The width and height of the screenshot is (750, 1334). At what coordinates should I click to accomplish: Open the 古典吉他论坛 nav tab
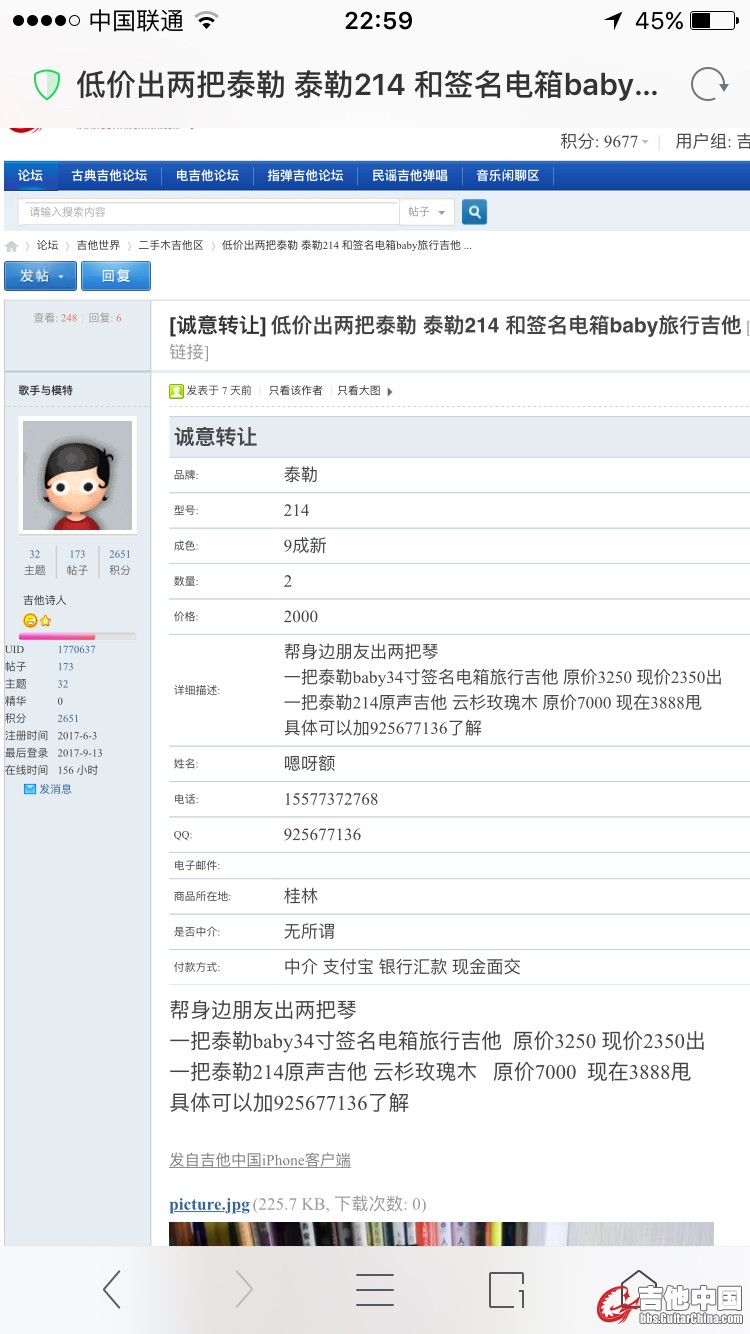[109, 175]
